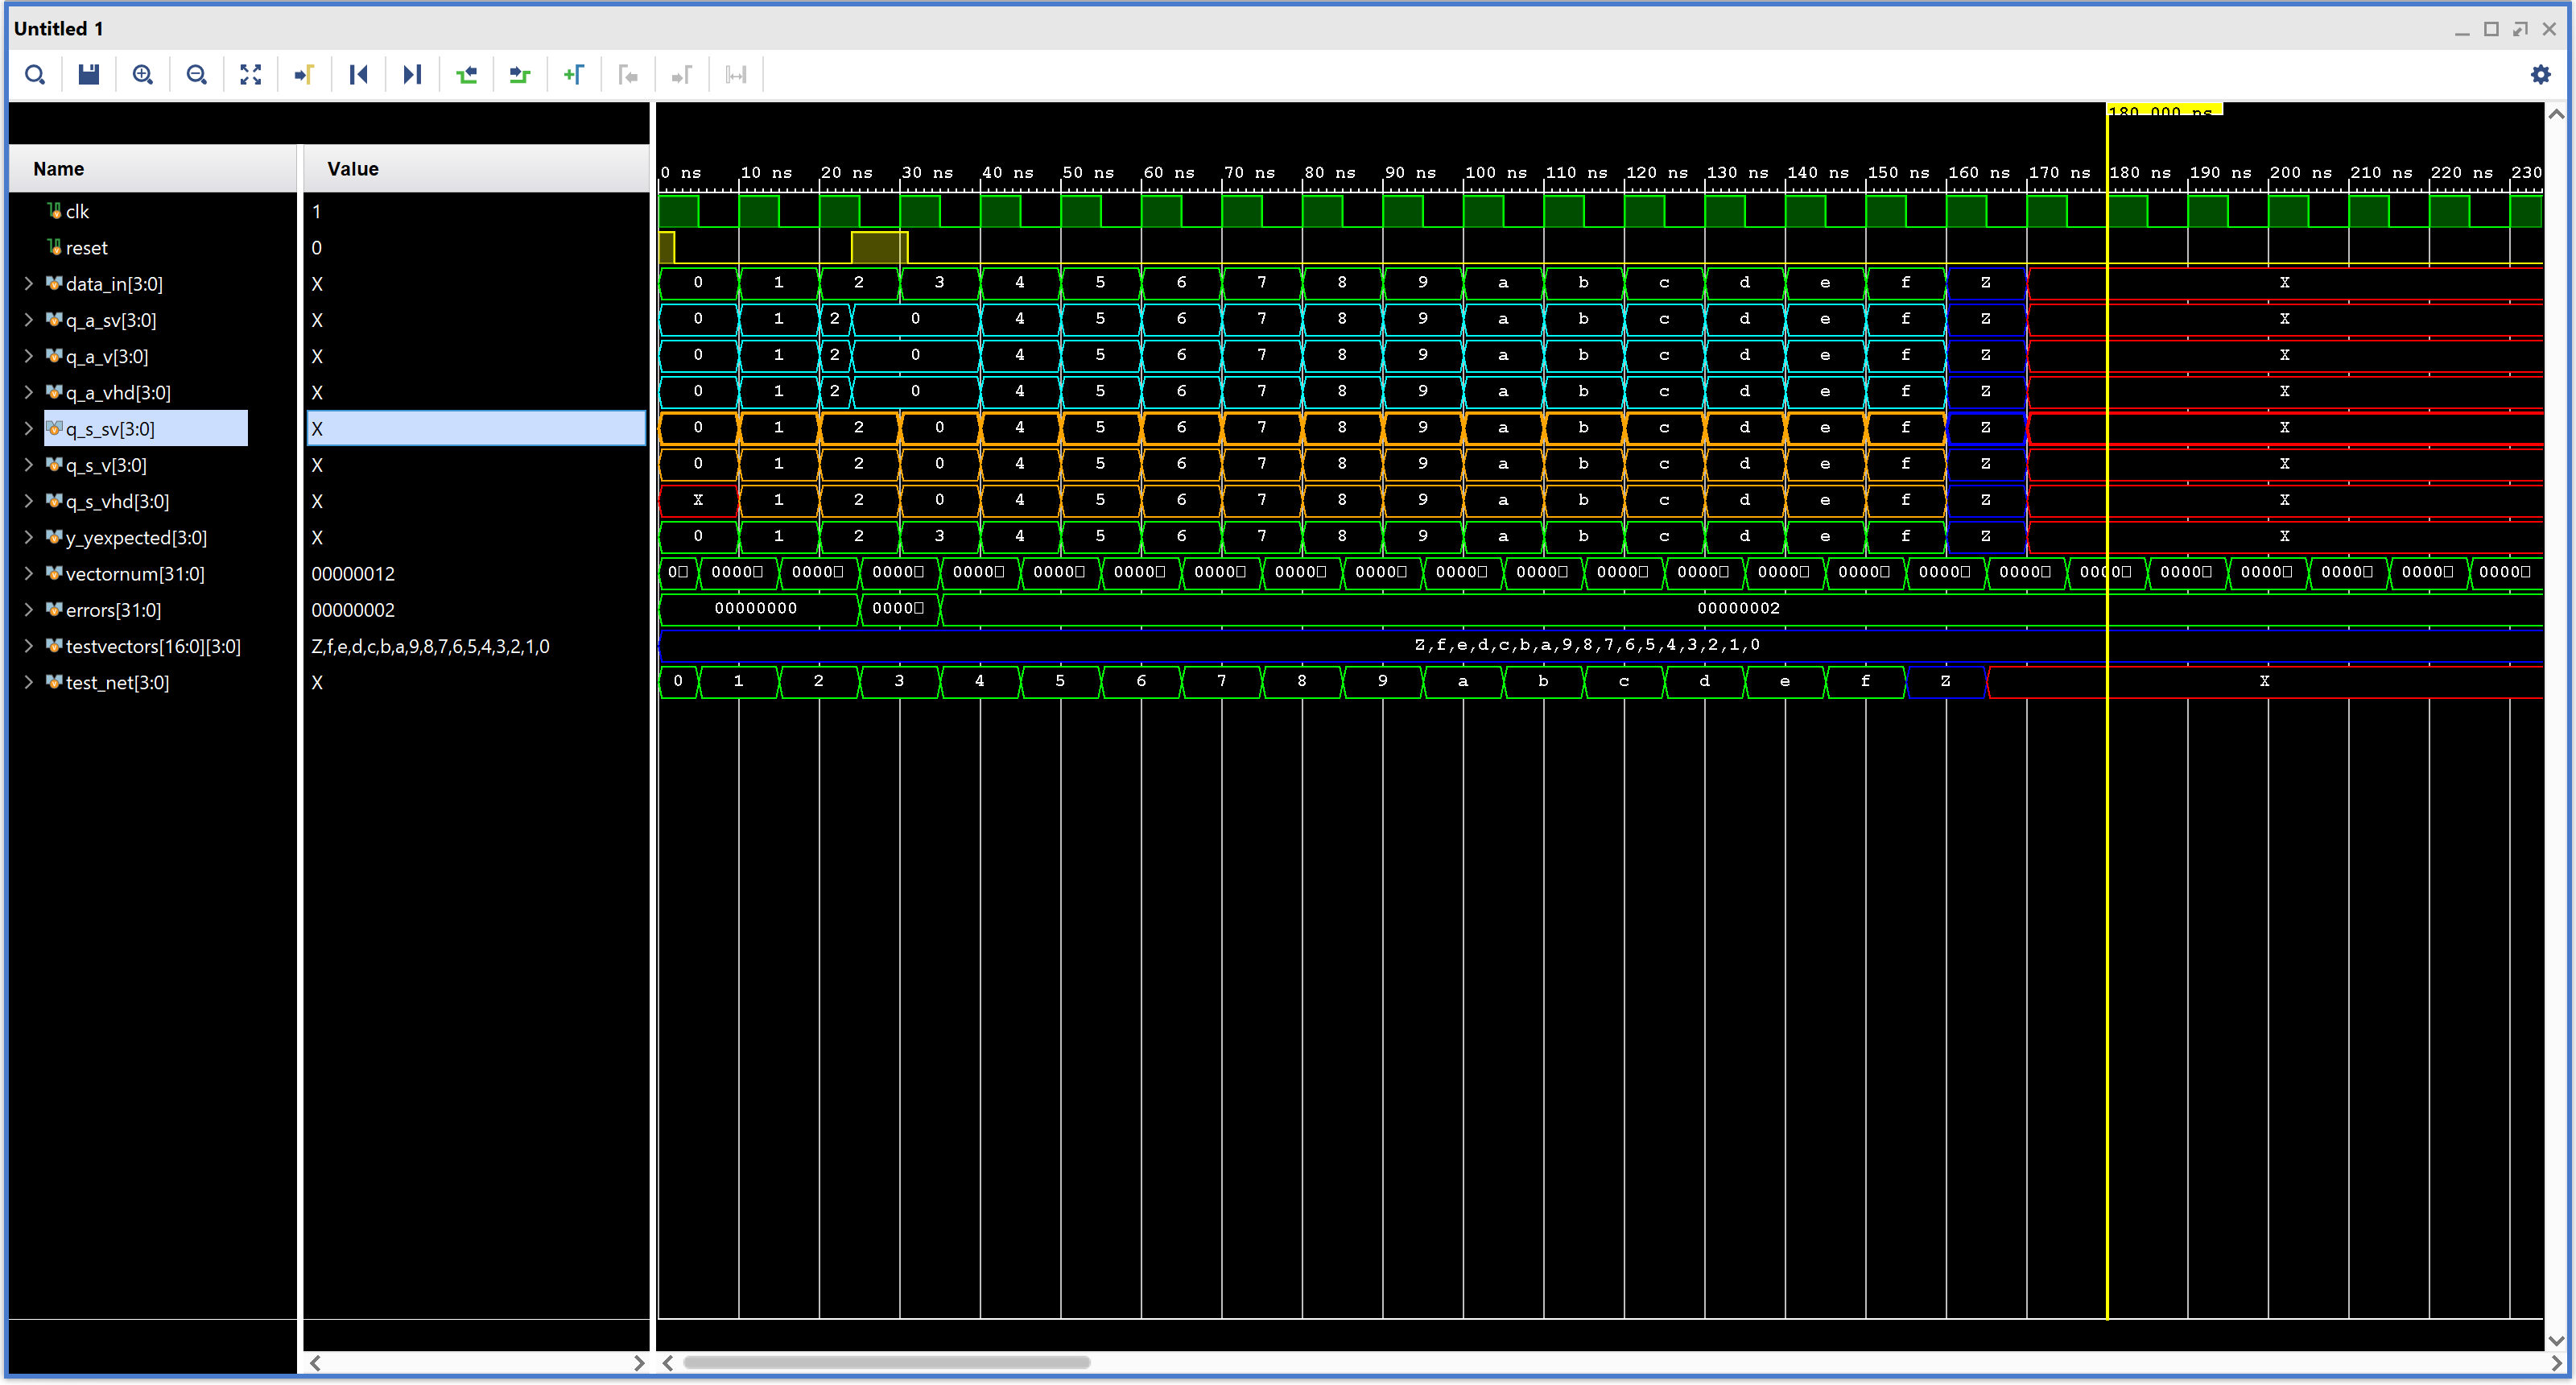
Task: Save the waveform configuration
Action: pos(89,75)
